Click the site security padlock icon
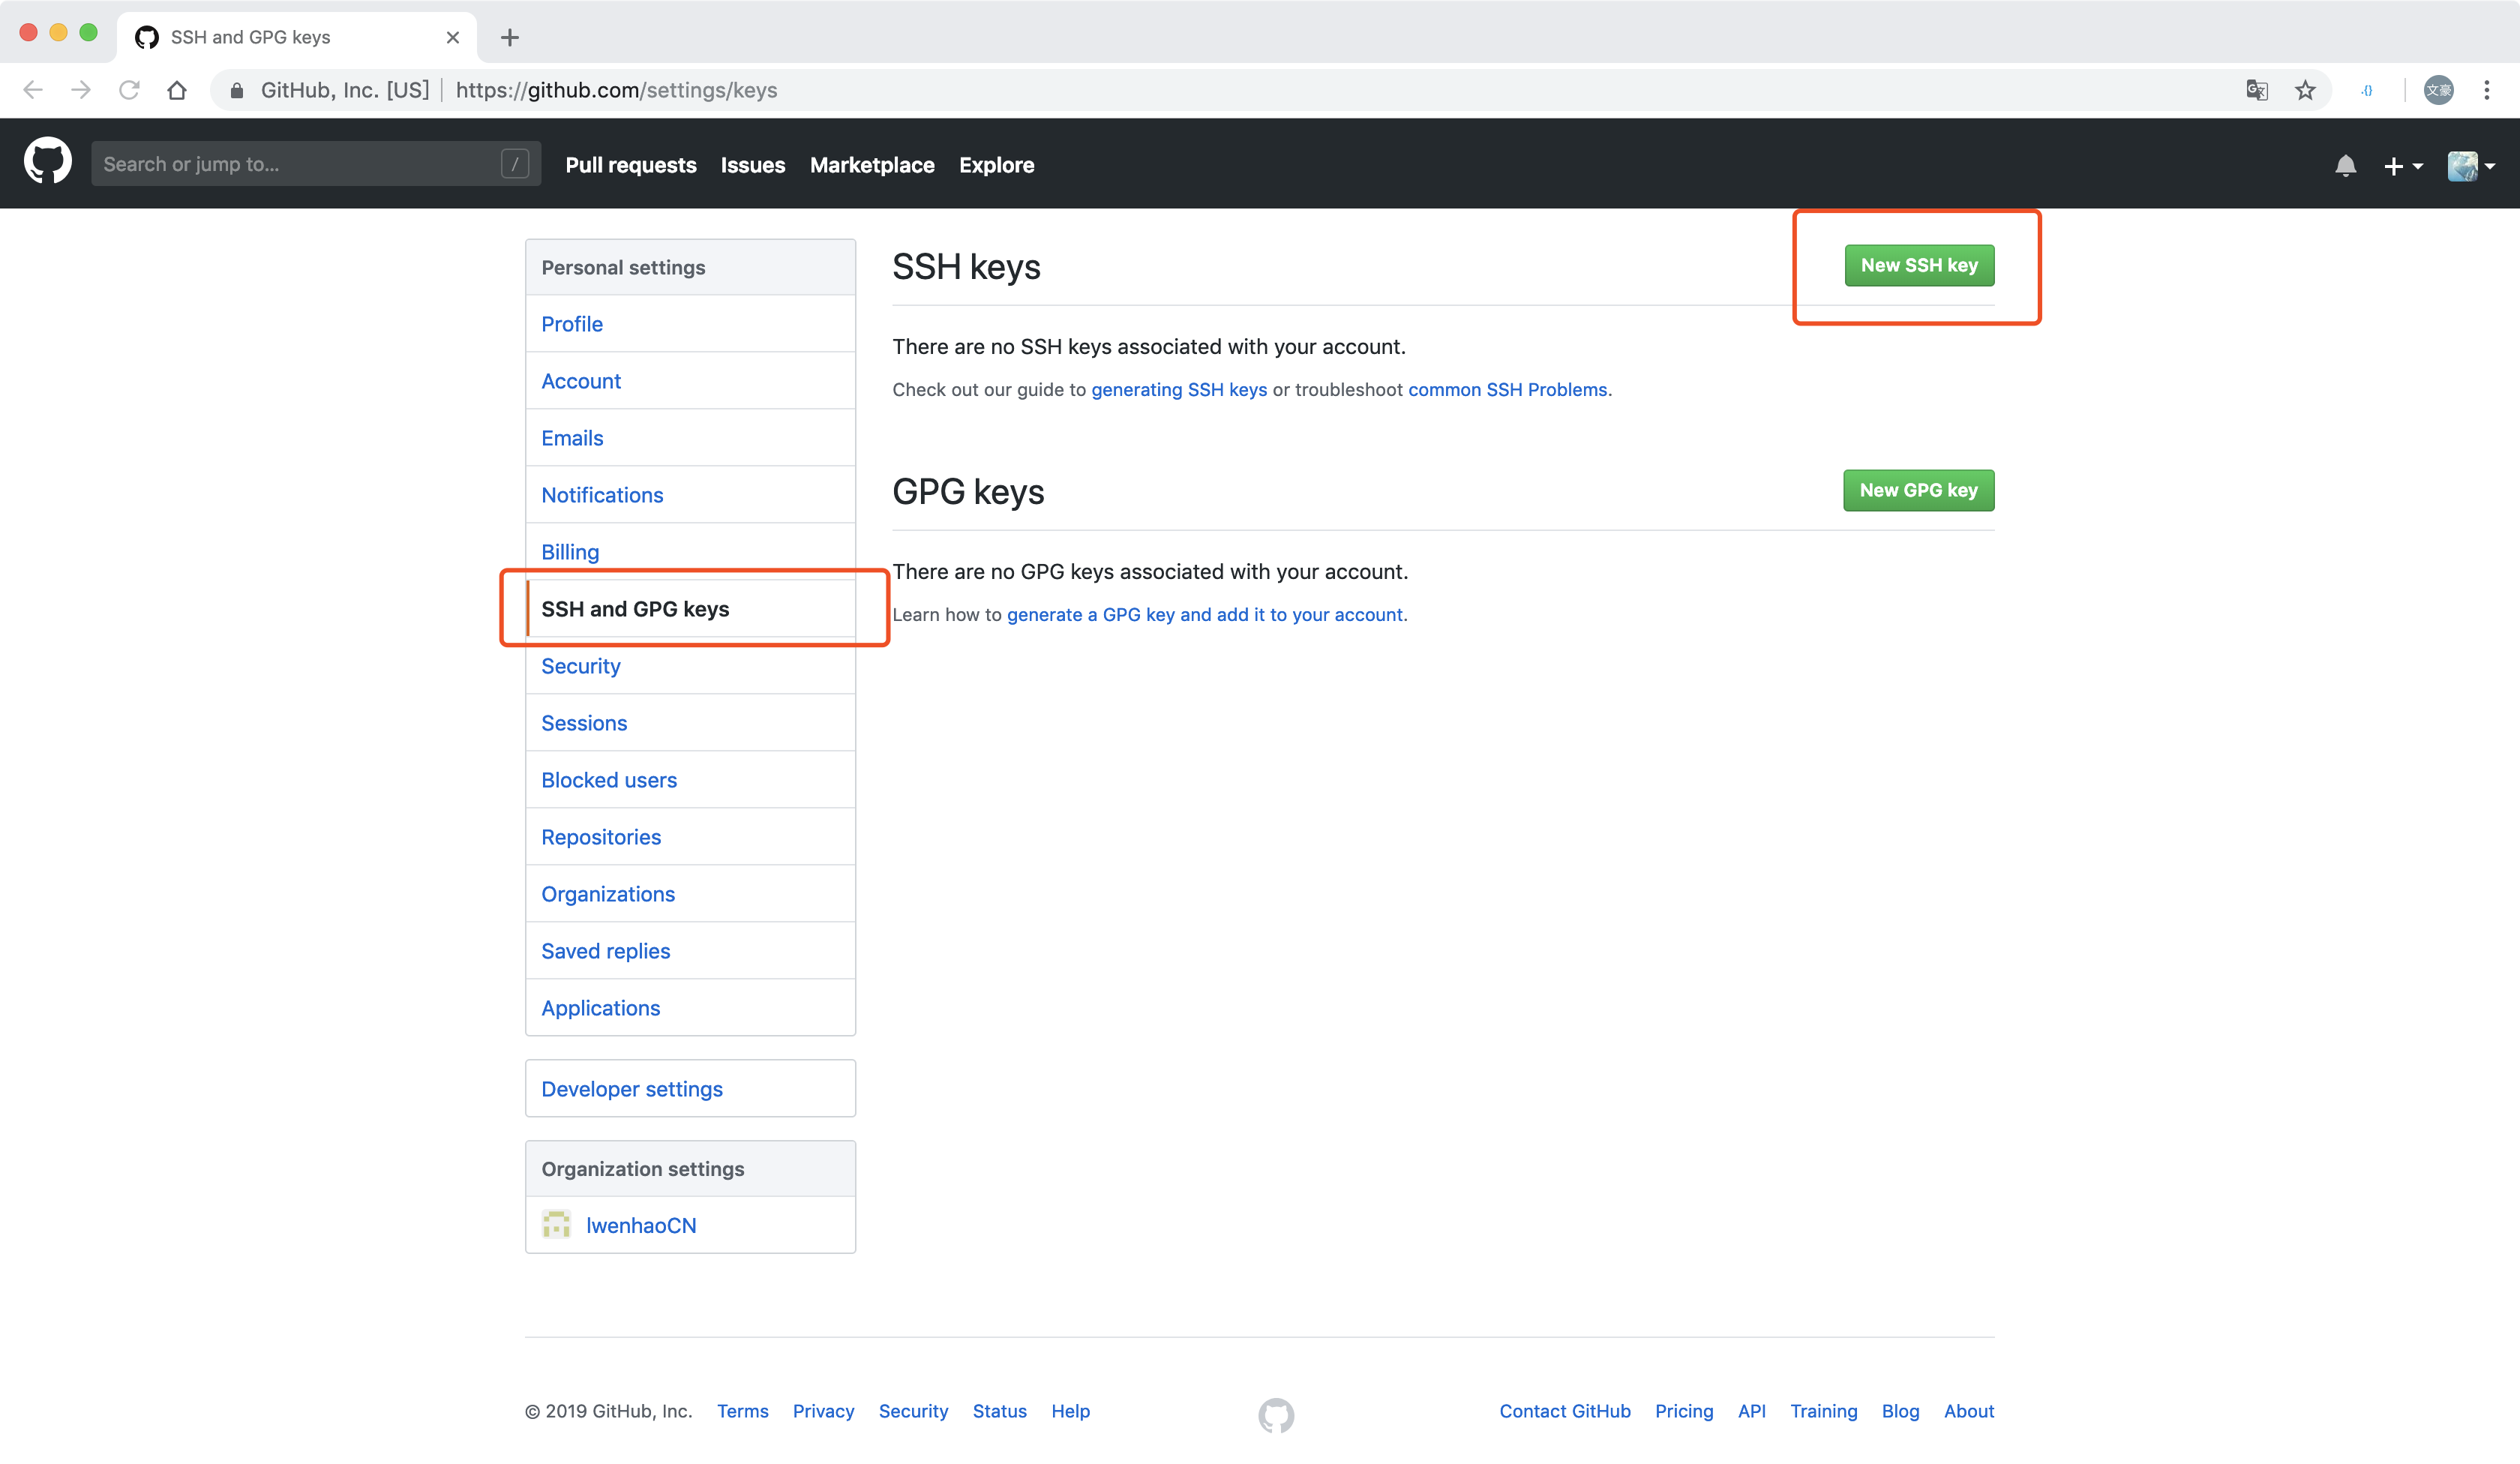2520x1464 pixels. click(237, 90)
